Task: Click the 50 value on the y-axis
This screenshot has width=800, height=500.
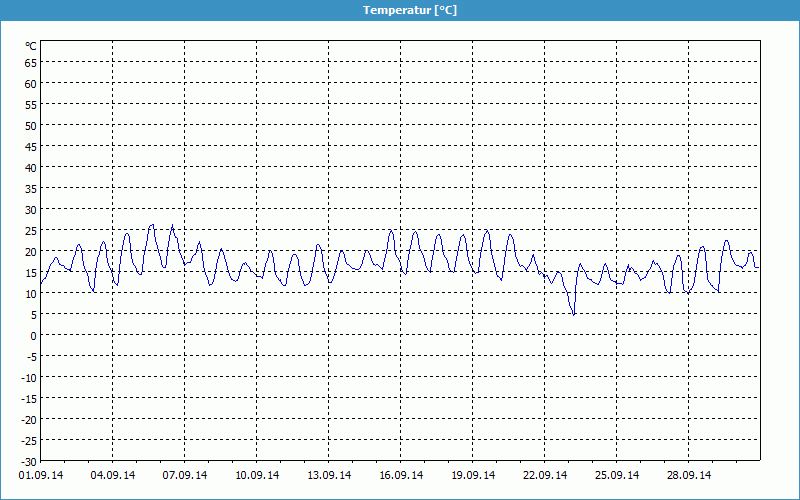Action: [30, 125]
